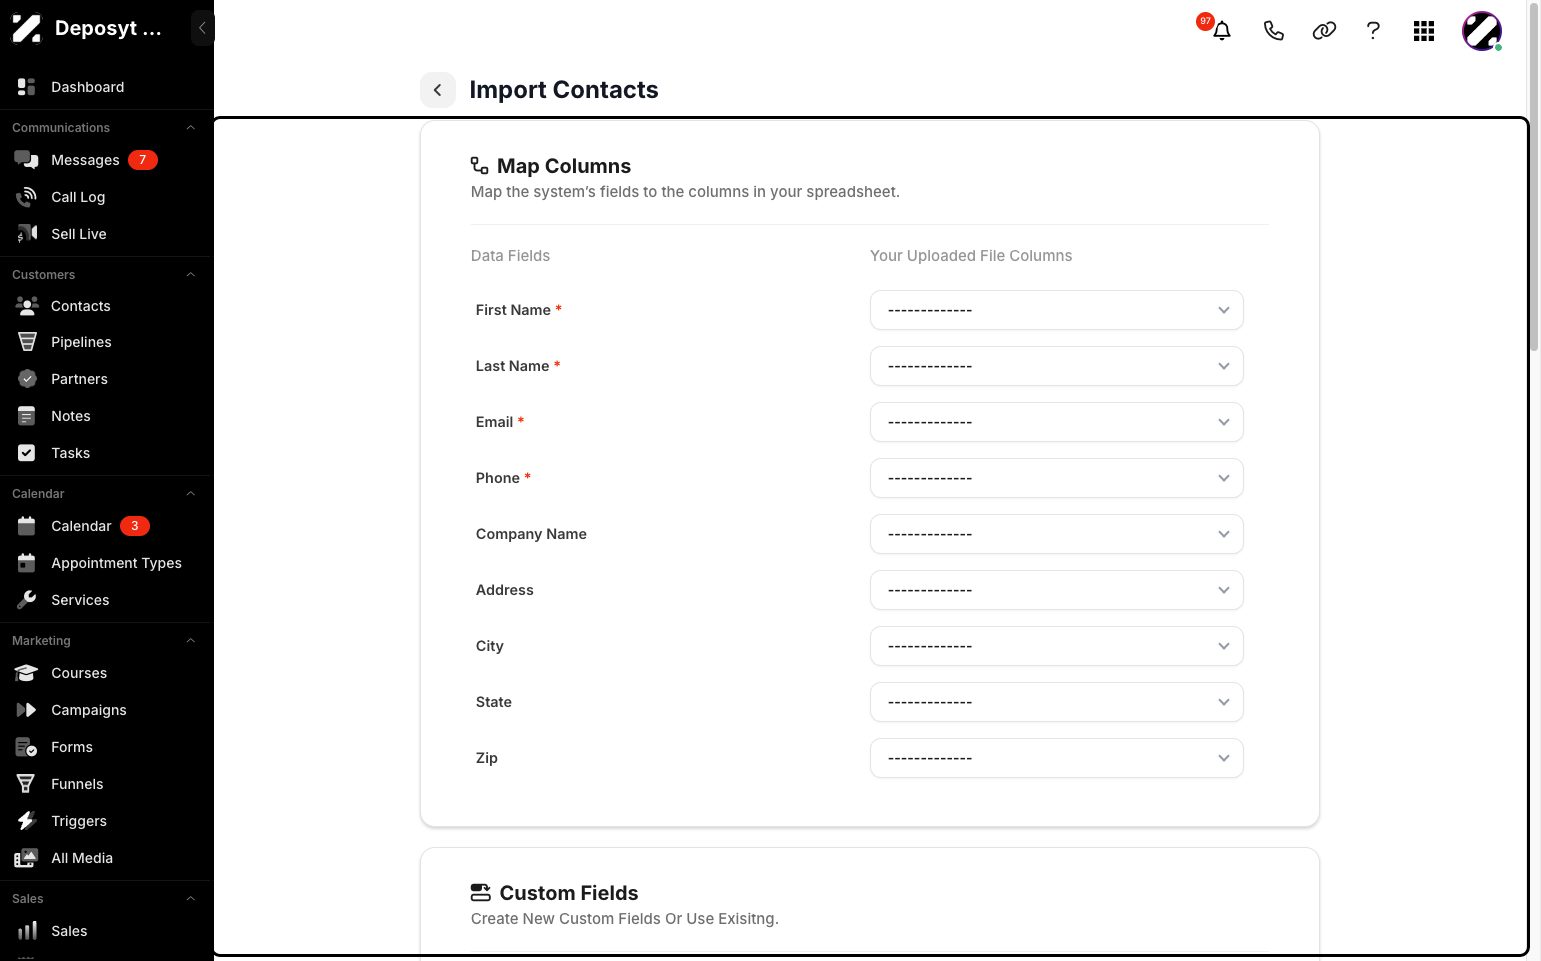Viewport: 1541px width, 961px height.
Task: Open the City column dropdown
Action: coord(1057,646)
